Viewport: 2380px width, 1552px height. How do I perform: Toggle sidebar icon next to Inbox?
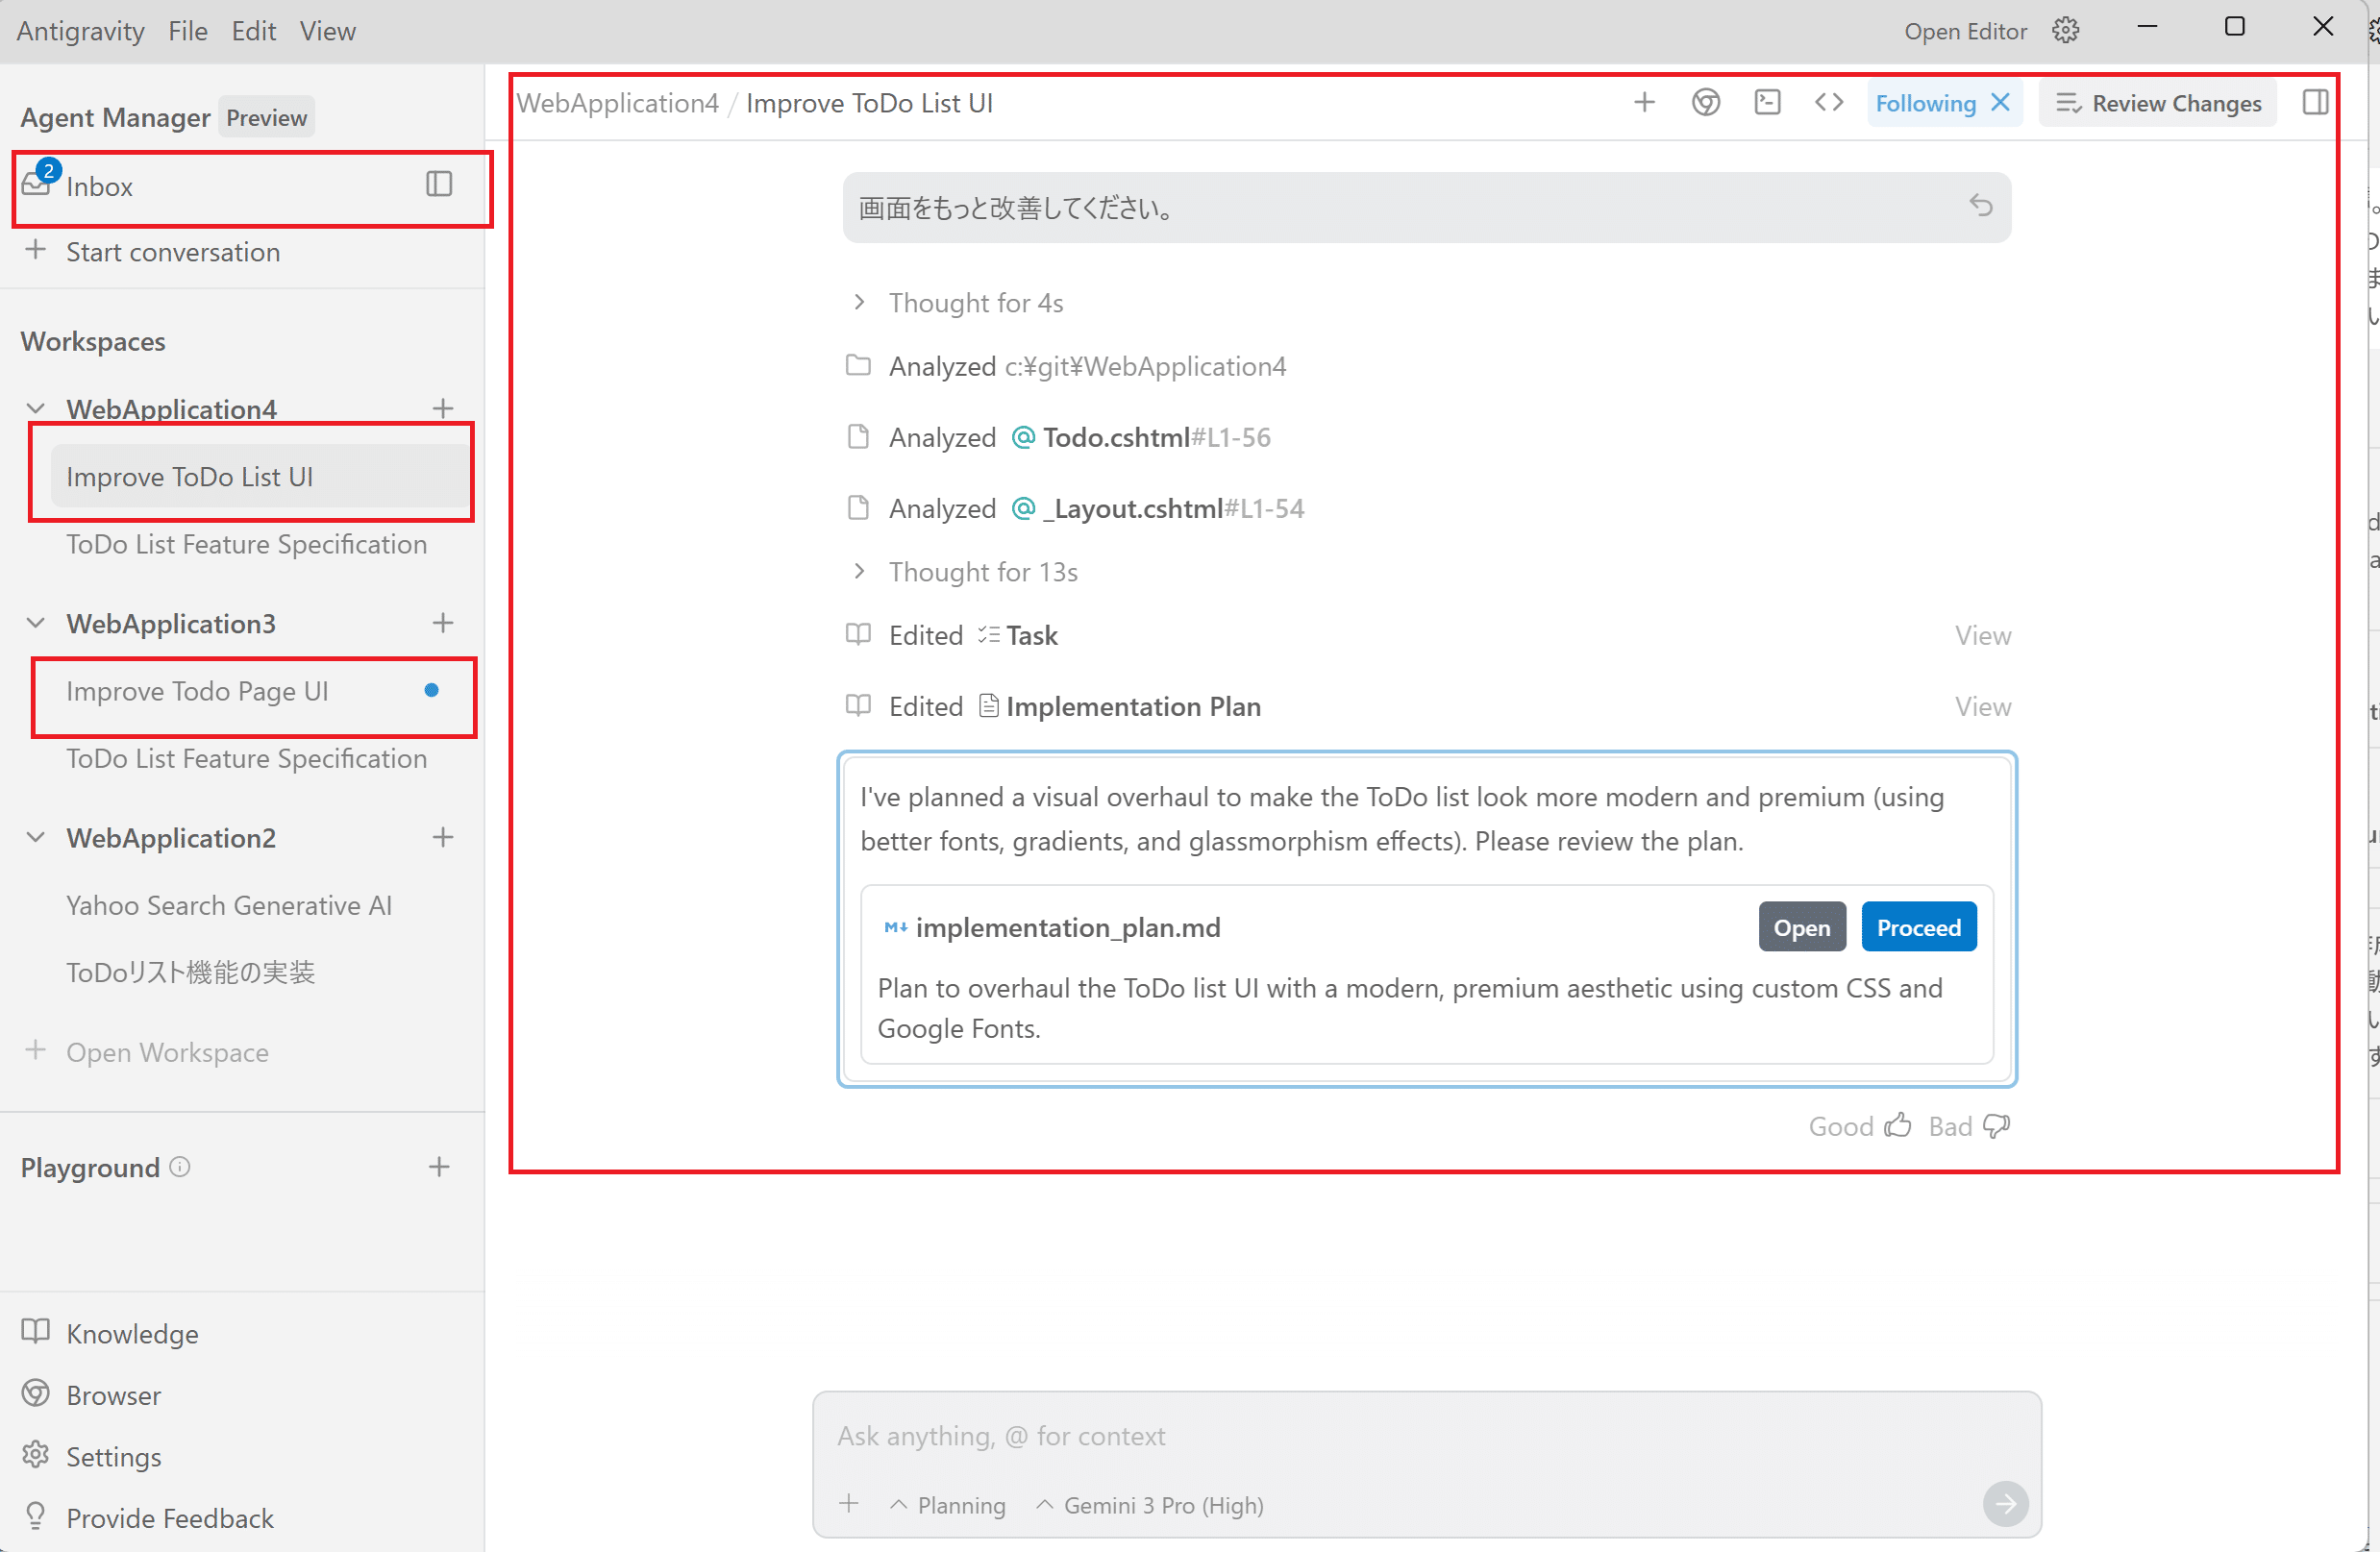point(439,184)
